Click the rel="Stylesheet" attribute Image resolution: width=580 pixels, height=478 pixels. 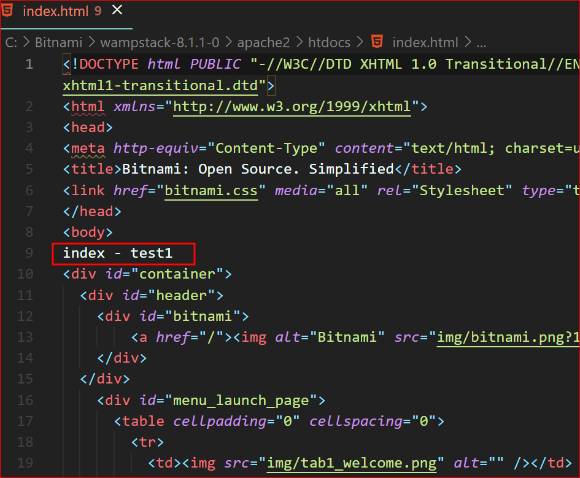click(445, 191)
